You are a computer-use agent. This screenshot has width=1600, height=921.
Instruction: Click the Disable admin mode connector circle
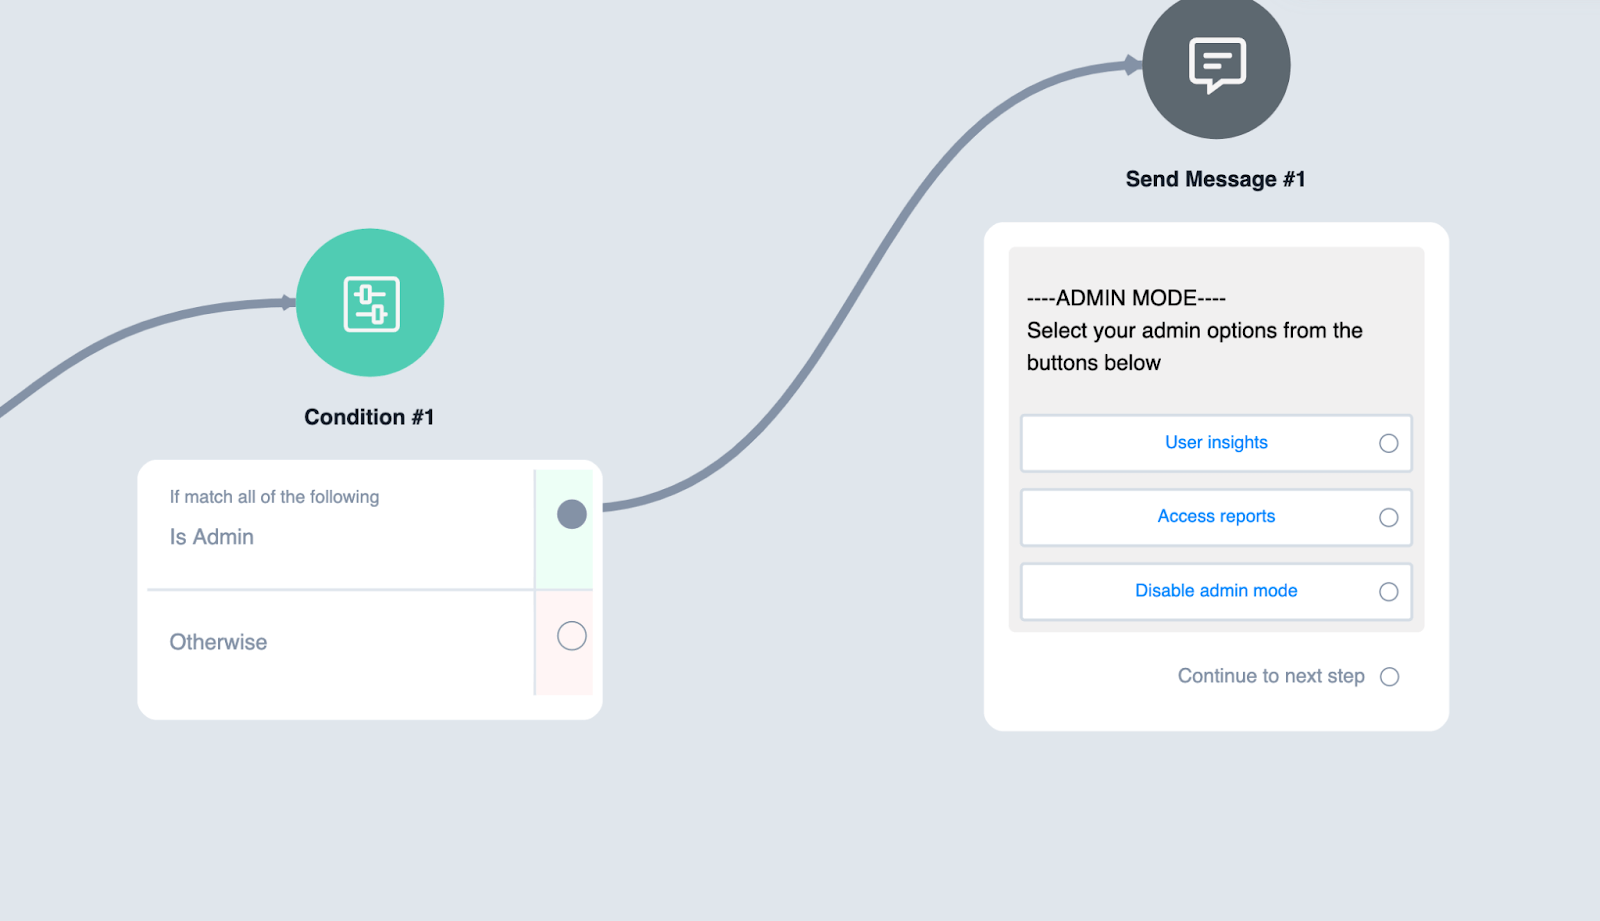coord(1388,592)
